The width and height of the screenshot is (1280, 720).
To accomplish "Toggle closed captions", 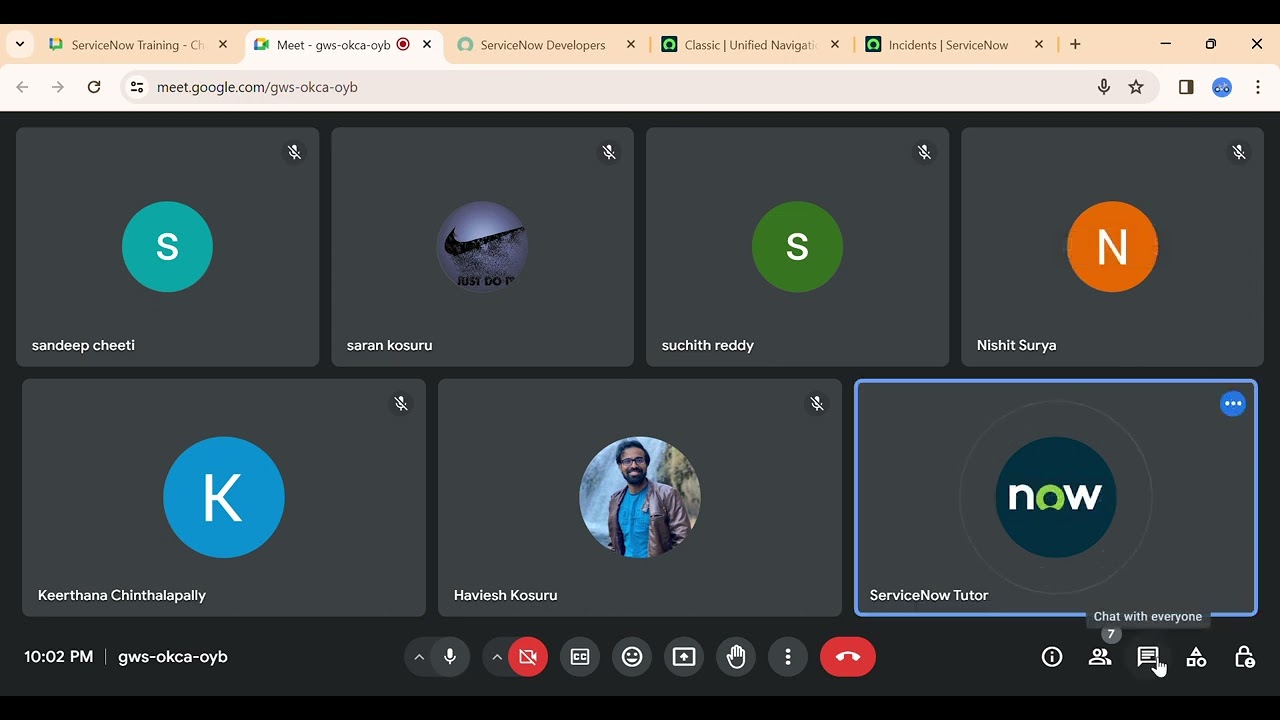I will [580, 657].
